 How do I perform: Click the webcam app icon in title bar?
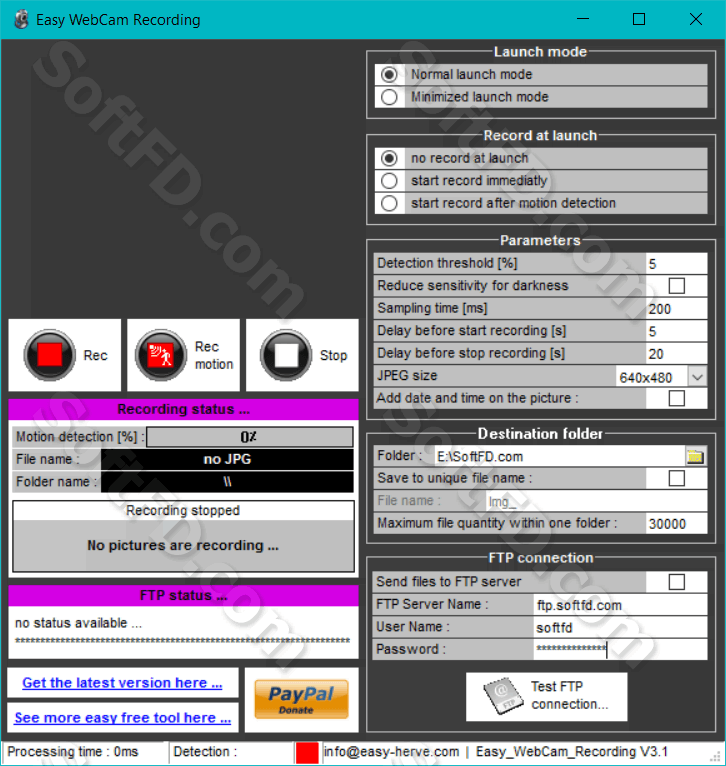click(21, 20)
